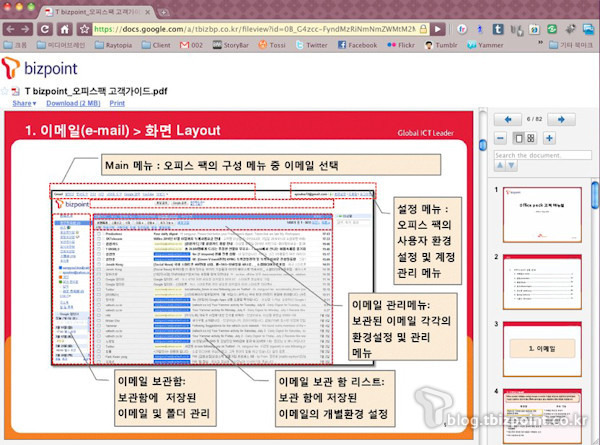This screenshot has height=445, width=600.
Task: Star the T bizpoint PDF document
Action: (5, 91)
